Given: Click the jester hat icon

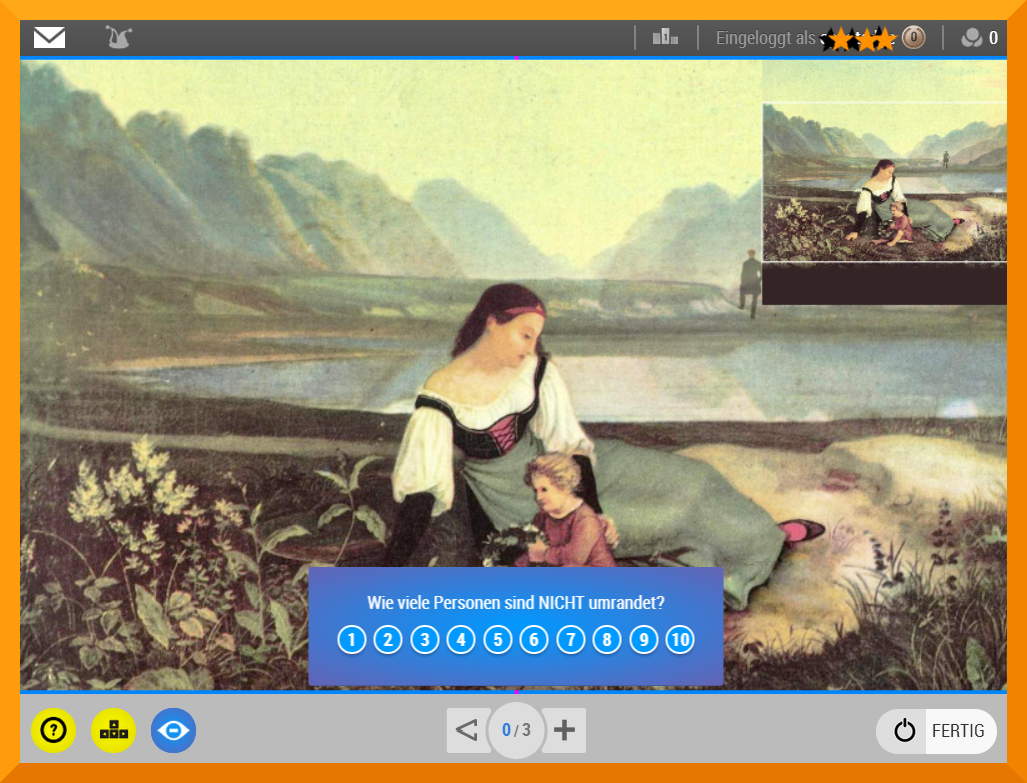Looking at the screenshot, I should tap(119, 37).
